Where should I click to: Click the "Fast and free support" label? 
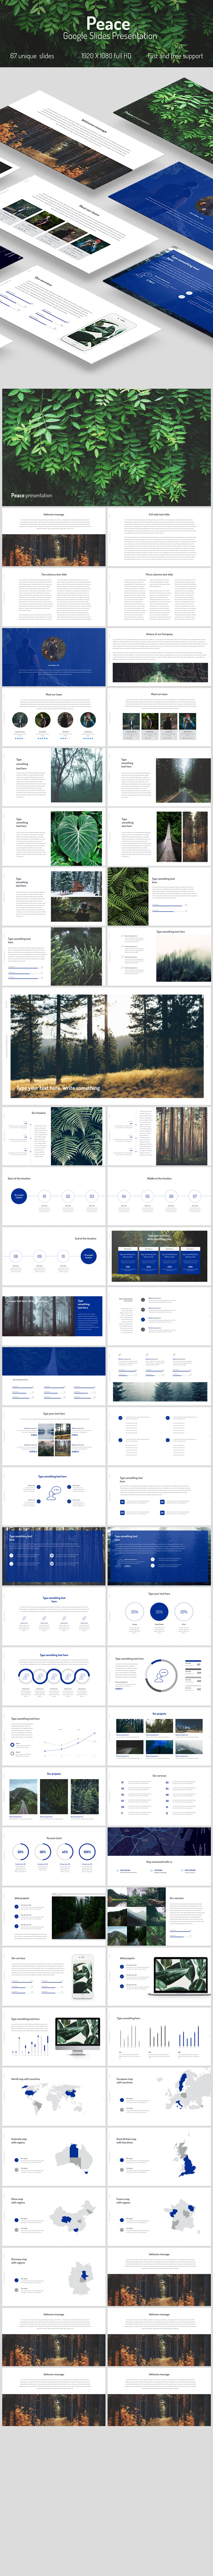(175, 56)
